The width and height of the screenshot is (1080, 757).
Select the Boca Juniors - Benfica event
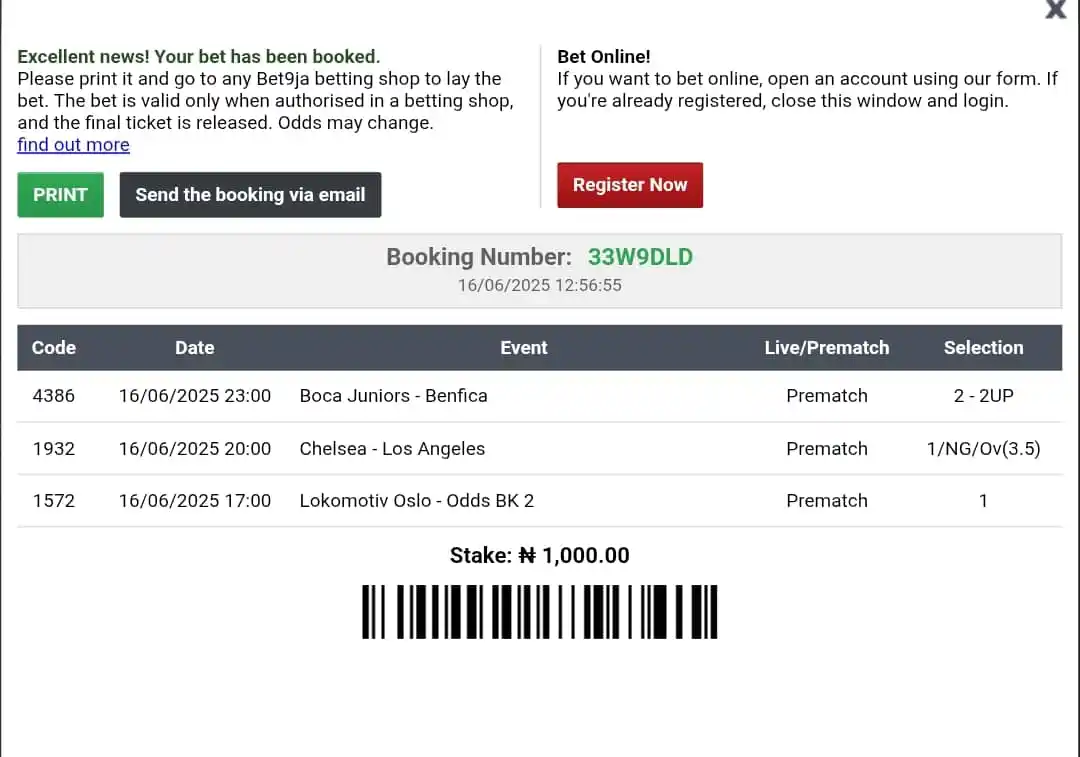click(393, 396)
